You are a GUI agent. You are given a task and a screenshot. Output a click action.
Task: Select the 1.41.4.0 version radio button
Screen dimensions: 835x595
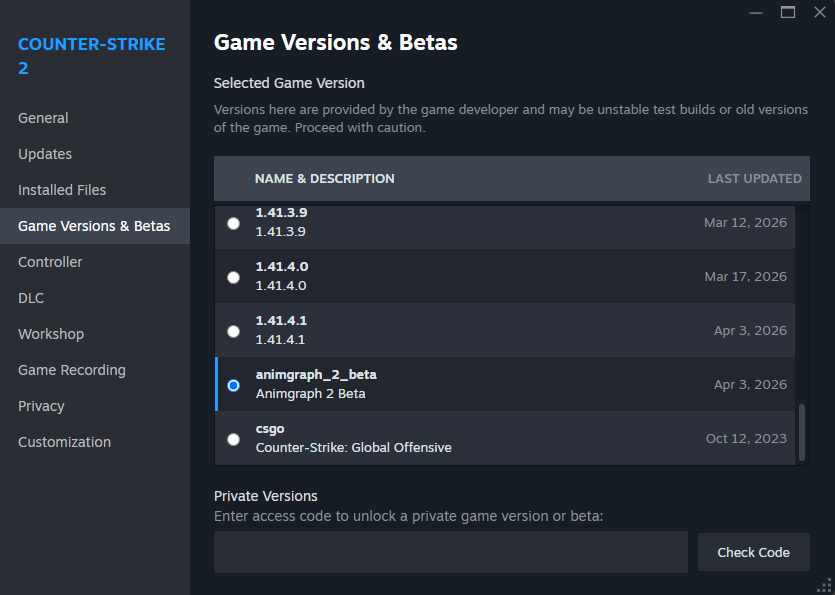click(233, 278)
